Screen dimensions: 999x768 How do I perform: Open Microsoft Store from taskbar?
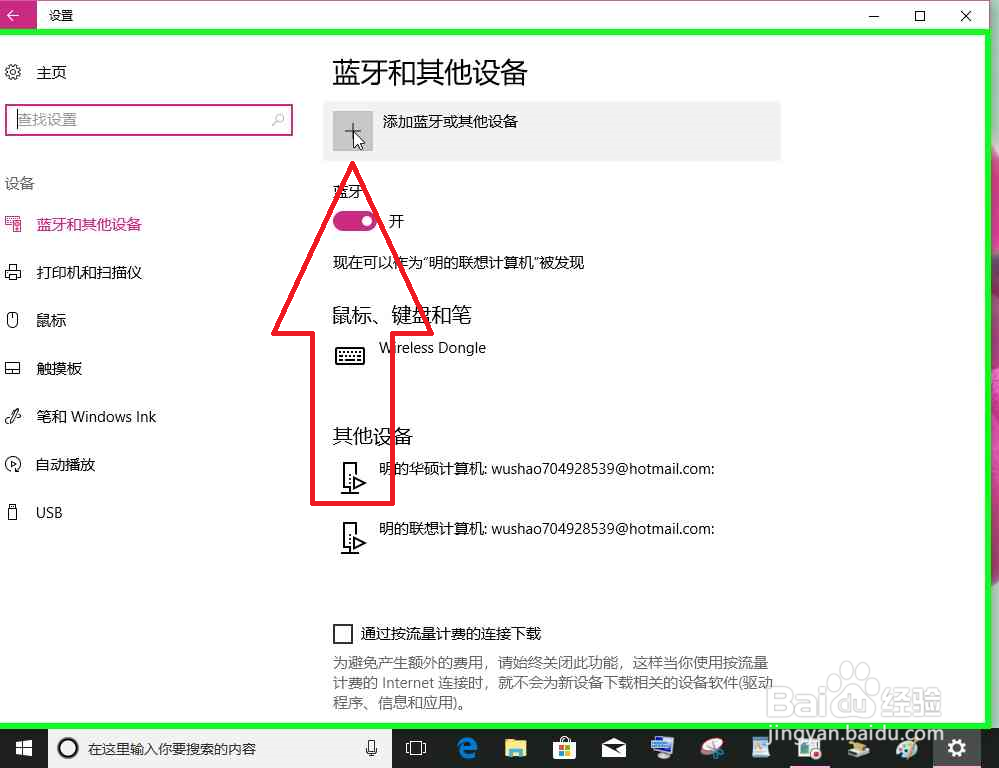(564, 748)
